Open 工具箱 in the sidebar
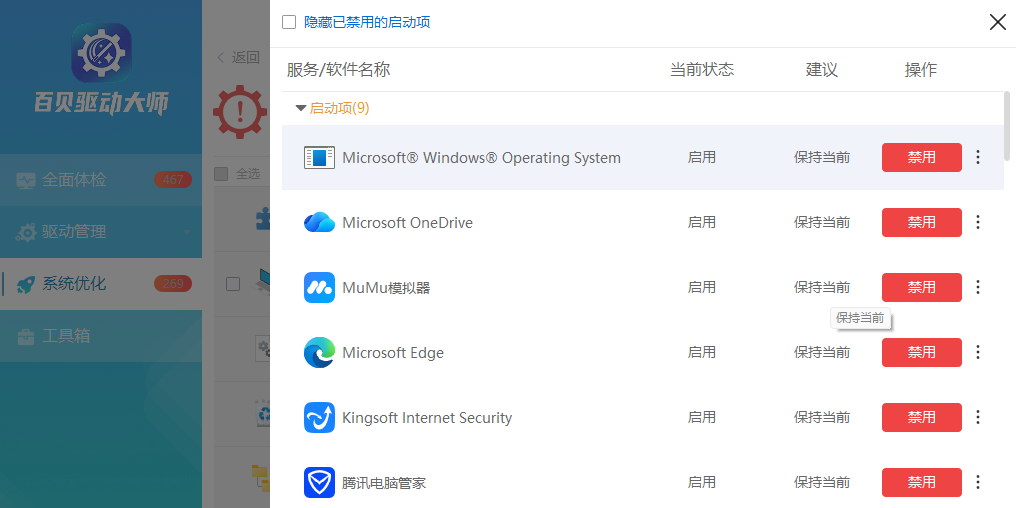This screenshot has height=508, width=1016. 66,336
